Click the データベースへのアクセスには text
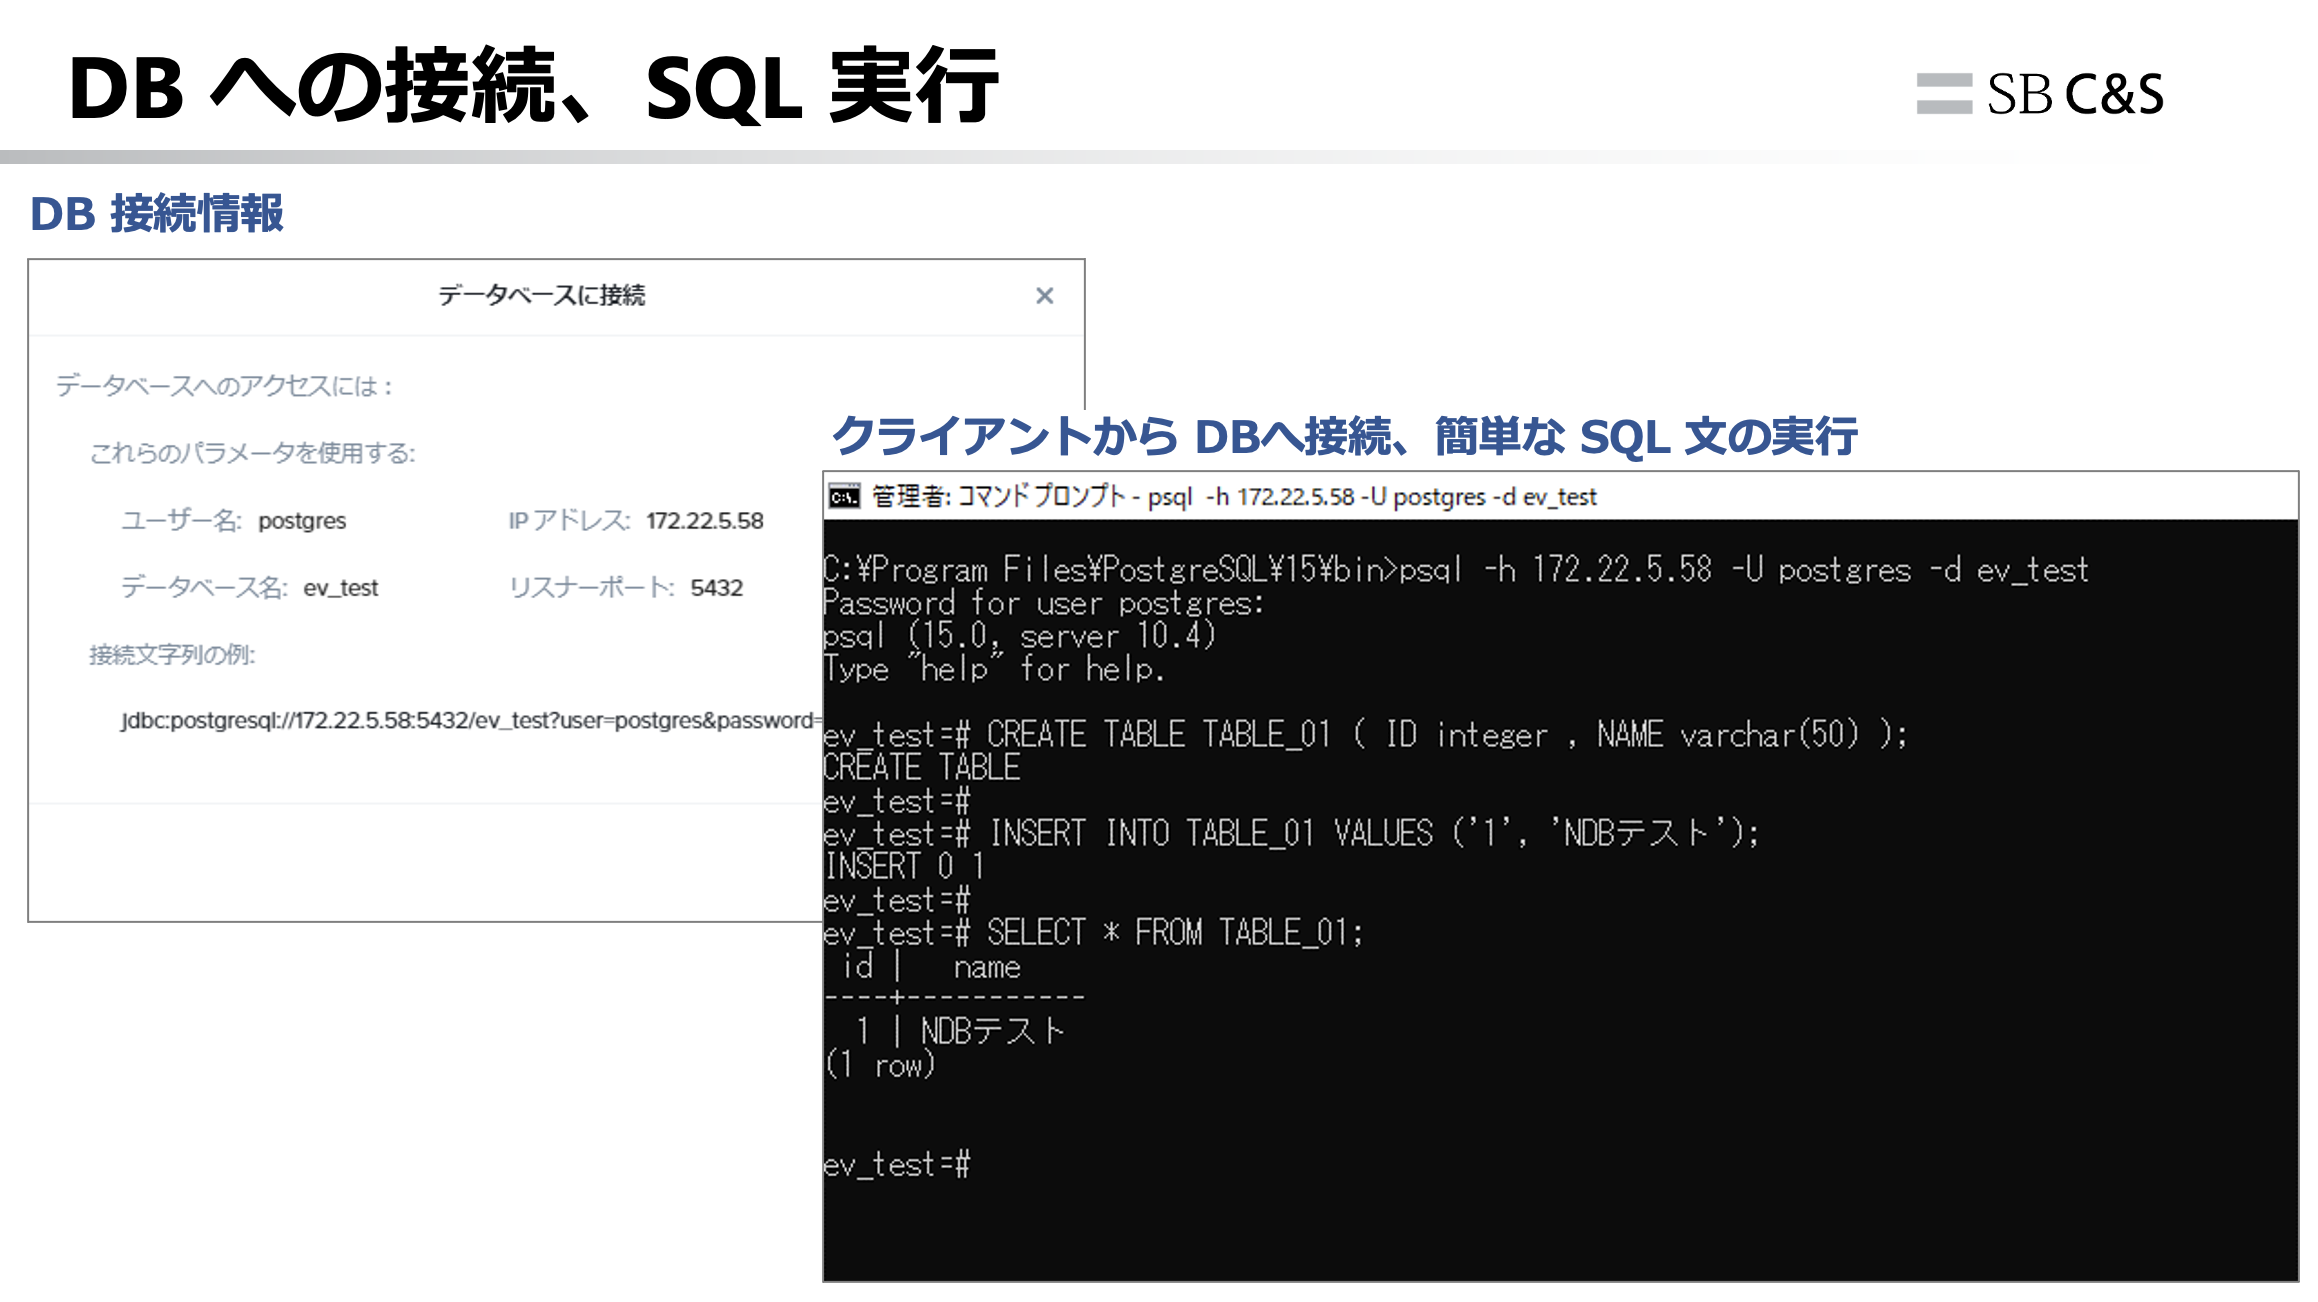Image resolution: width=2318 pixels, height=1302 pixels. pos(224,386)
